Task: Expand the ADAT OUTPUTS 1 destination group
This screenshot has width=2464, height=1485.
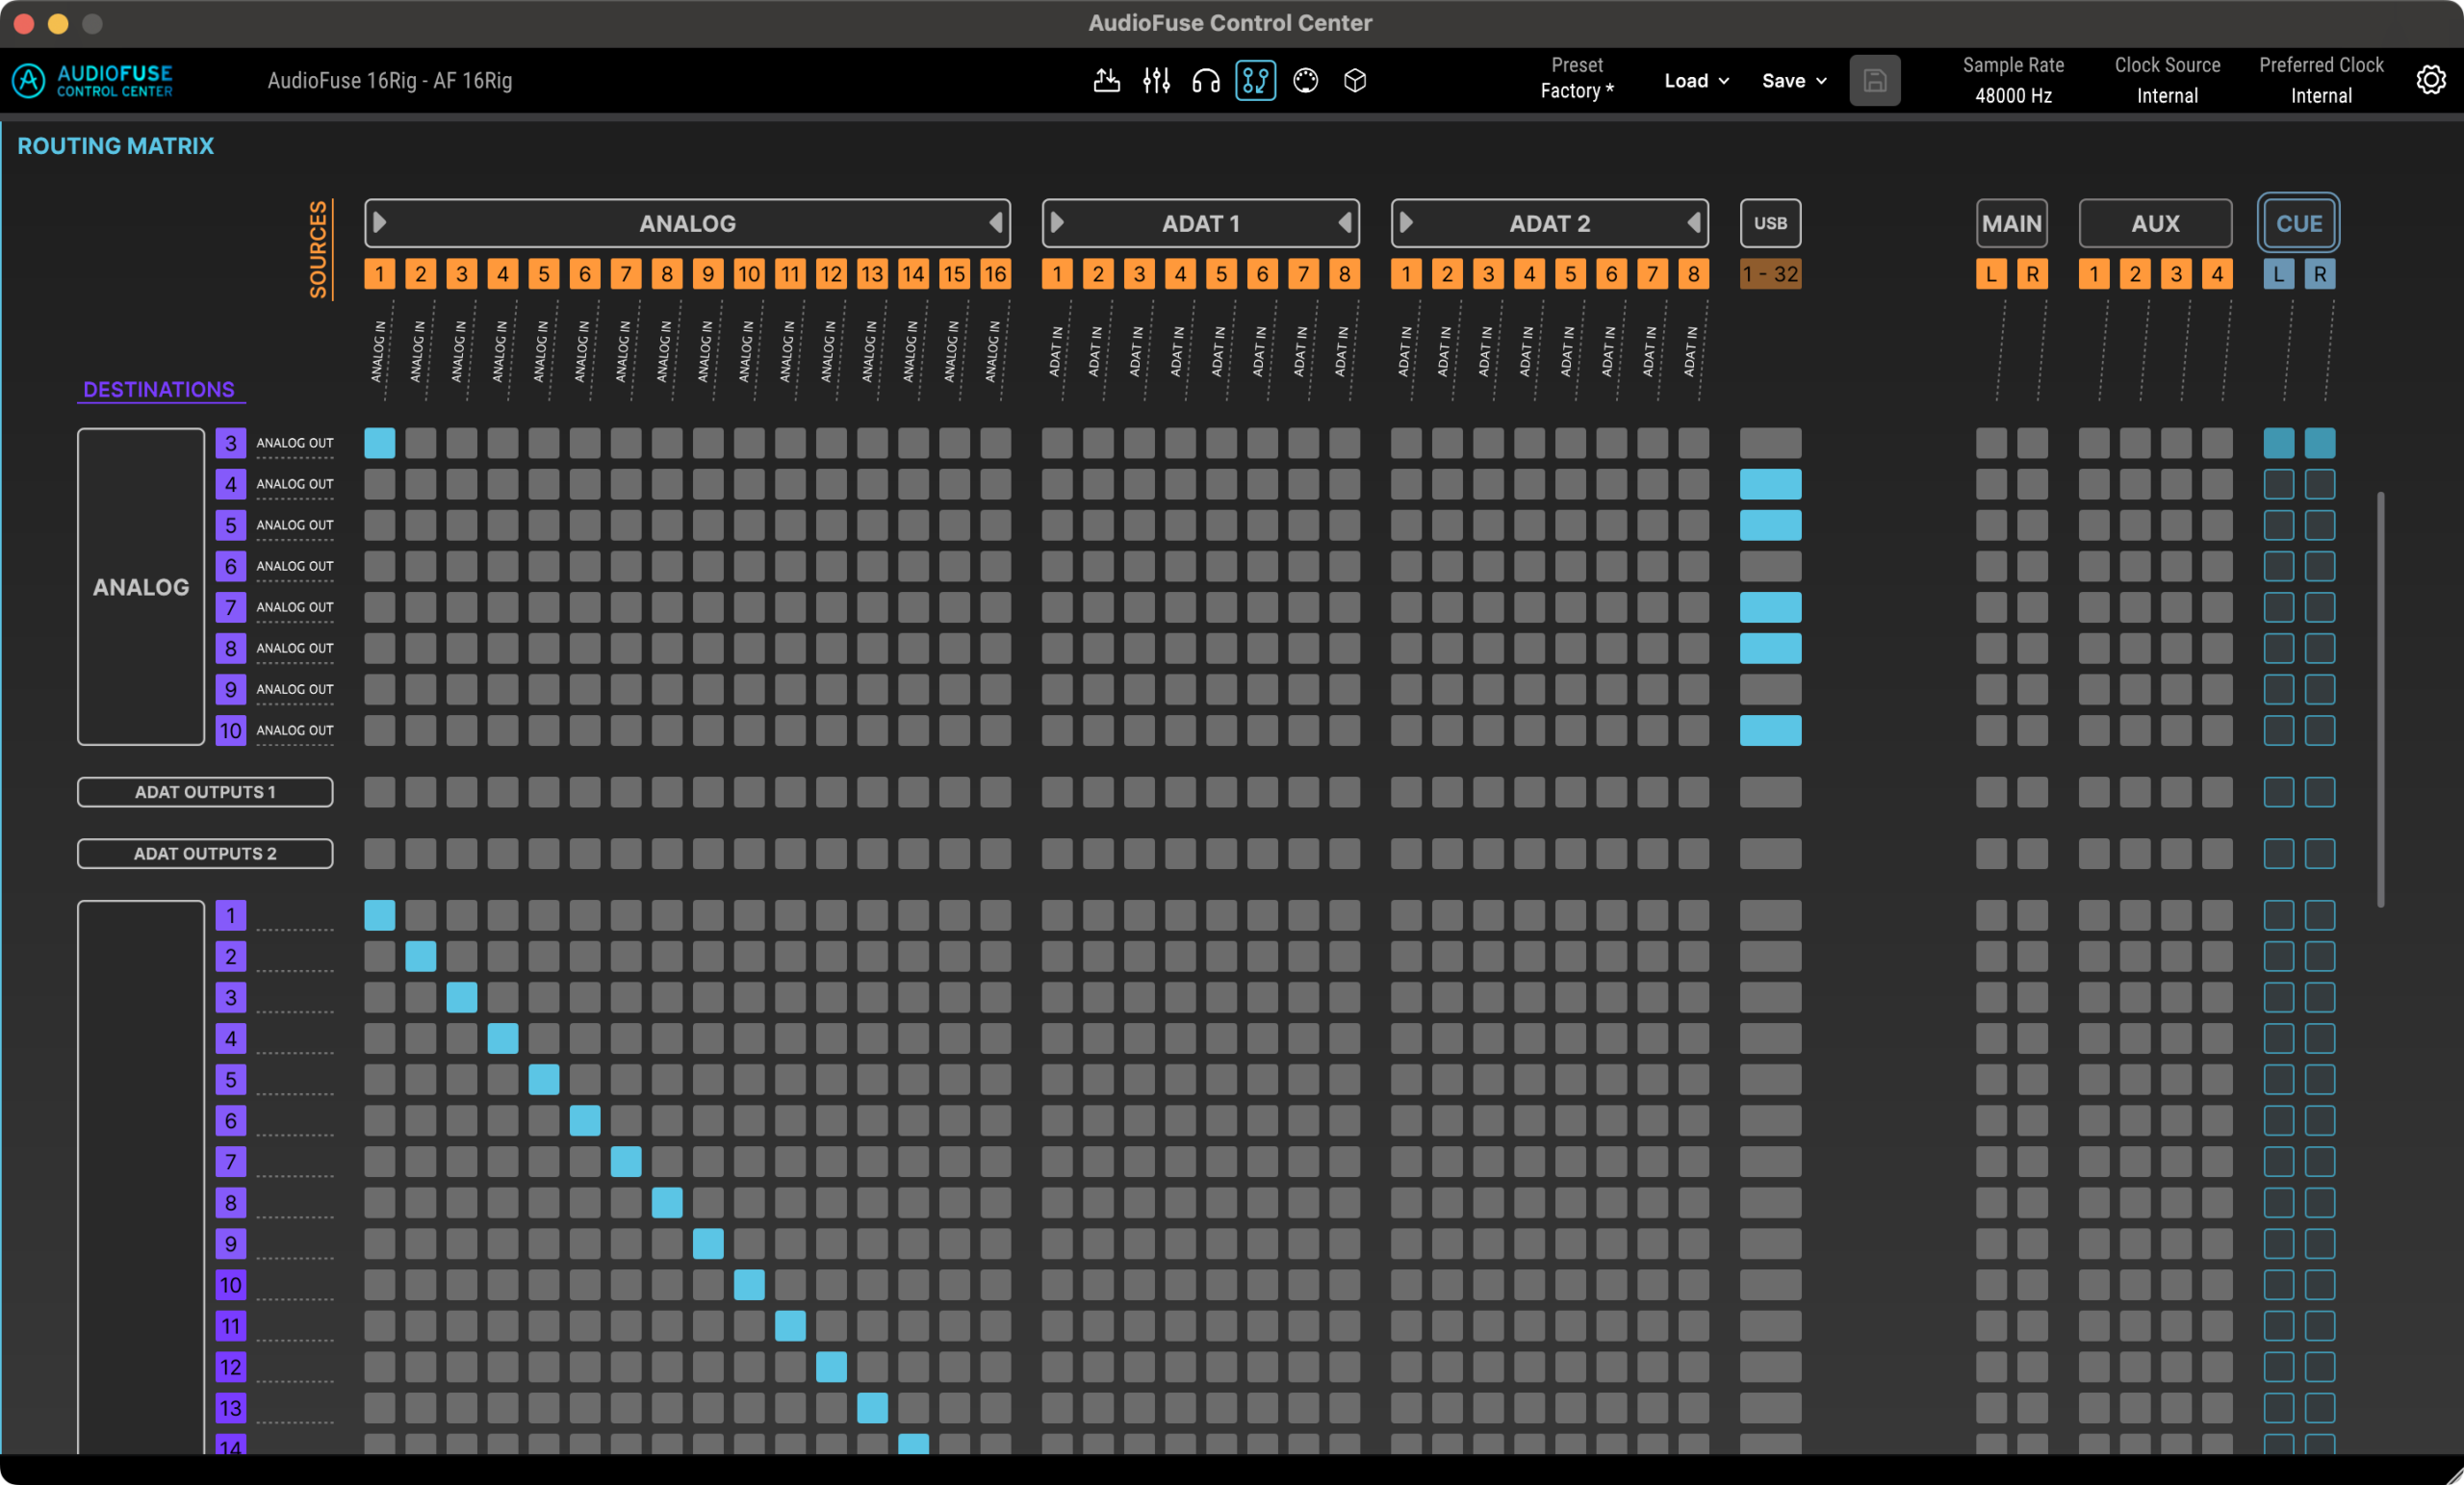Action: point(205,792)
